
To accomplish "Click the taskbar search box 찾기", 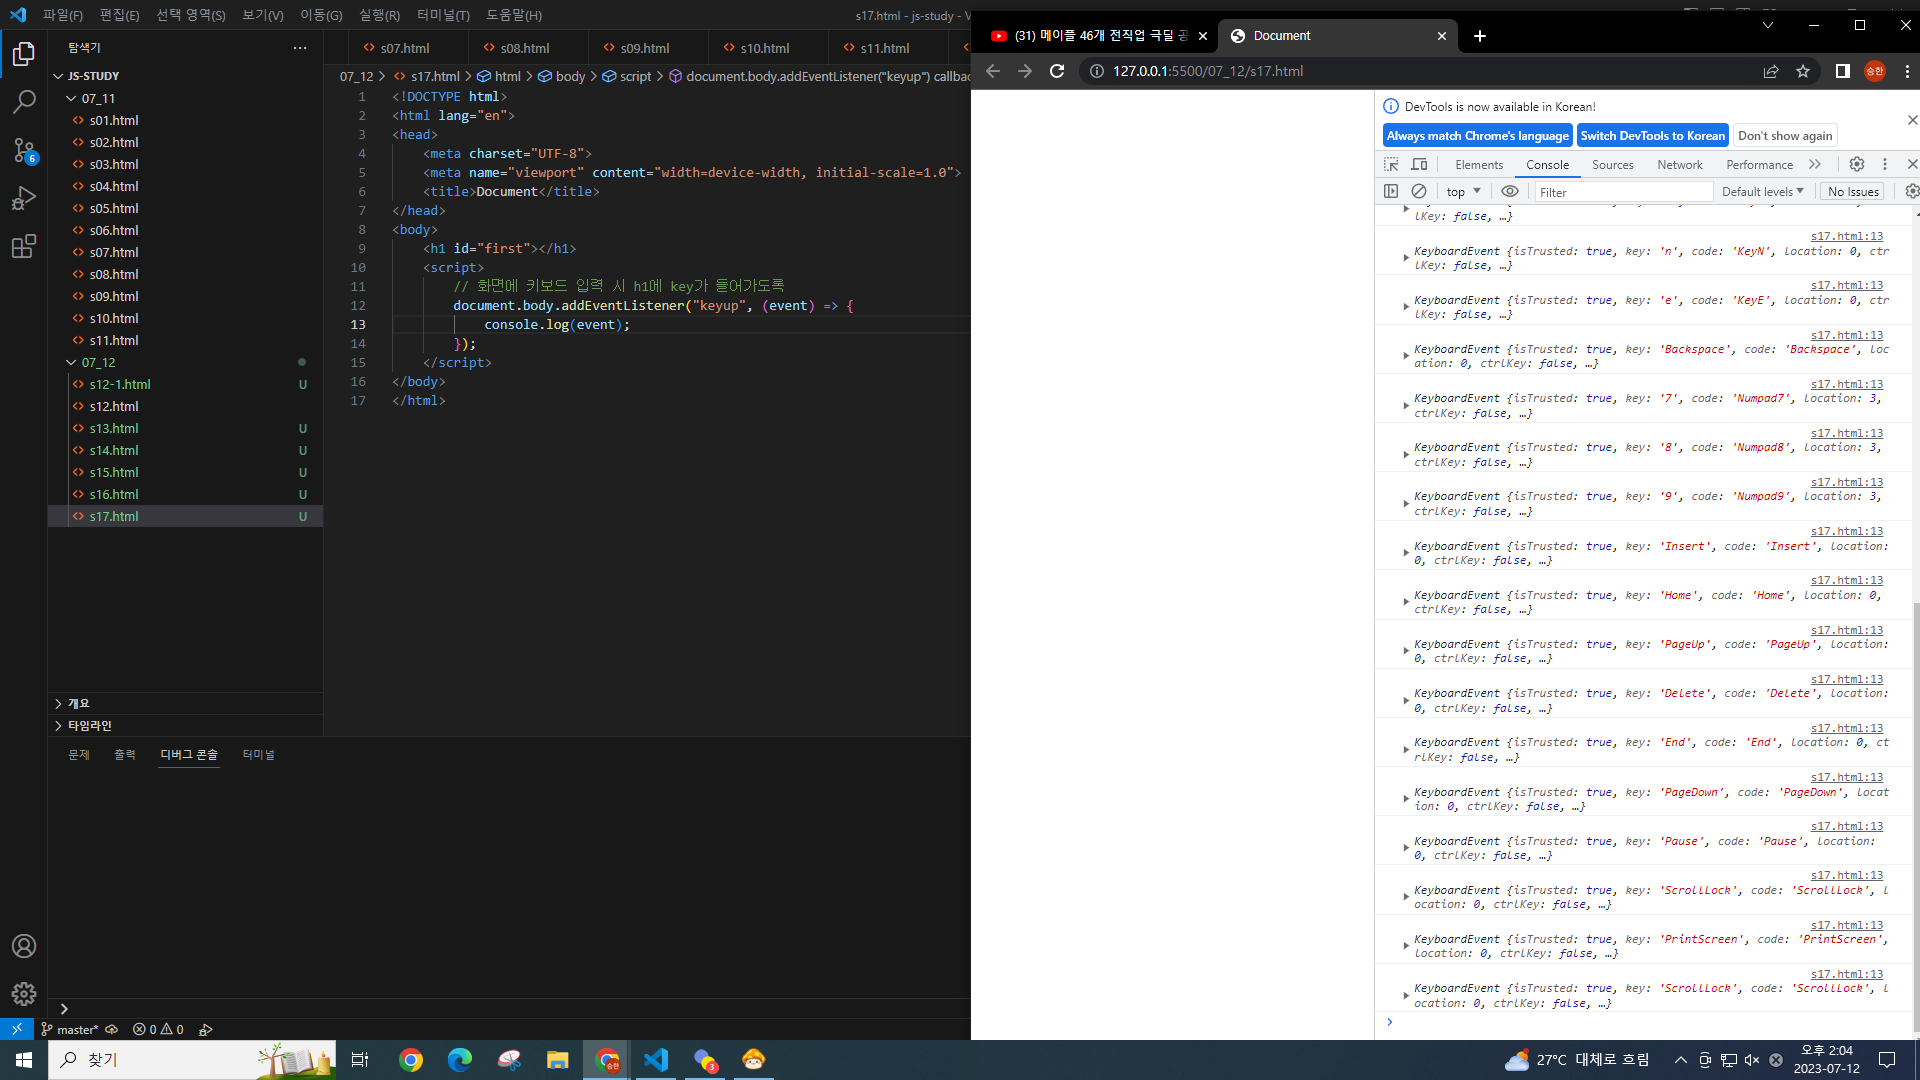I will [192, 1059].
